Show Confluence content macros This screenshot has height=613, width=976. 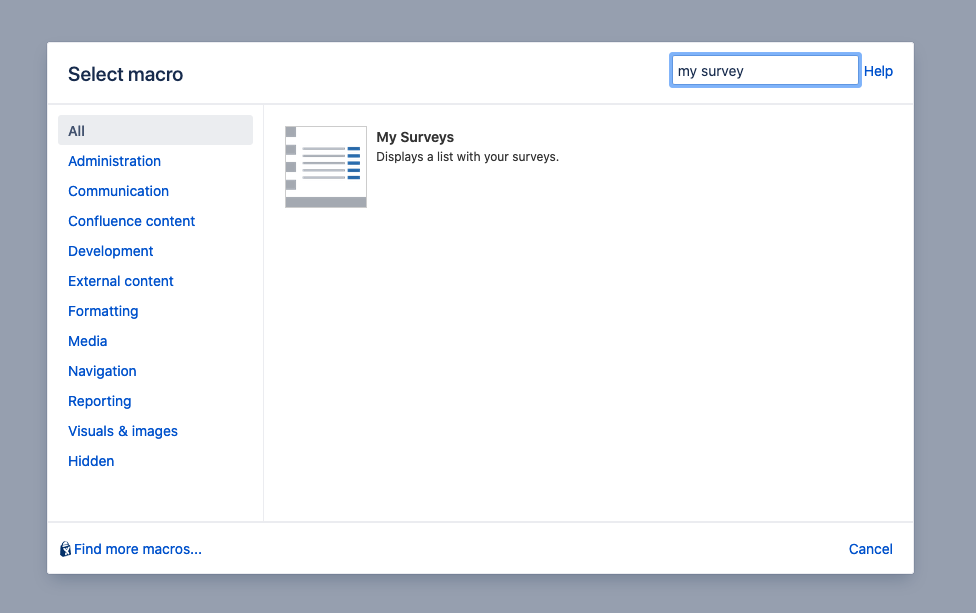tap(131, 221)
